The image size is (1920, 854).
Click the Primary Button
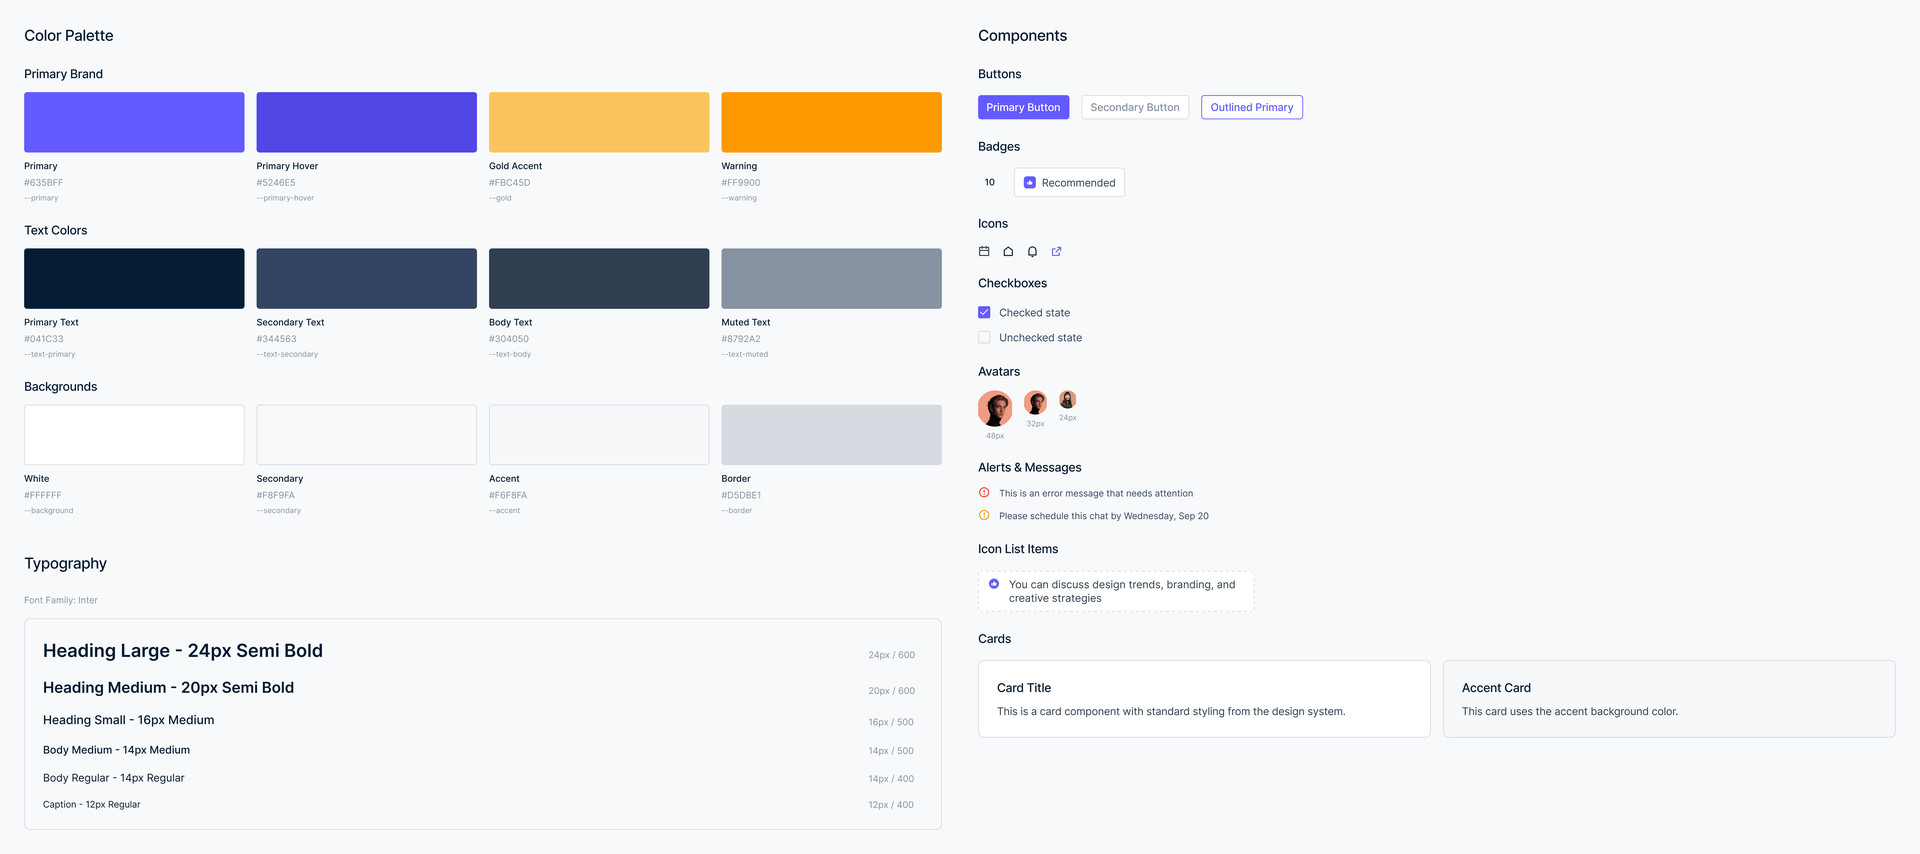(1023, 107)
